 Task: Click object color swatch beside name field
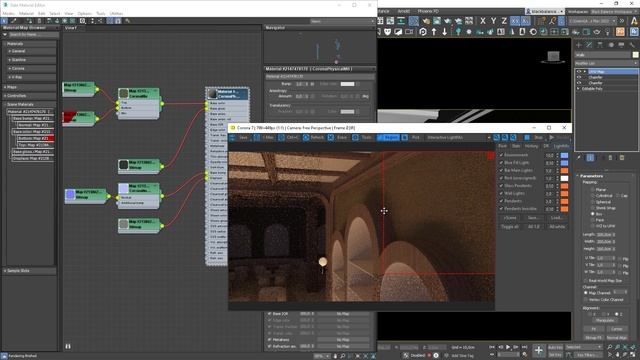click(635, 55)
